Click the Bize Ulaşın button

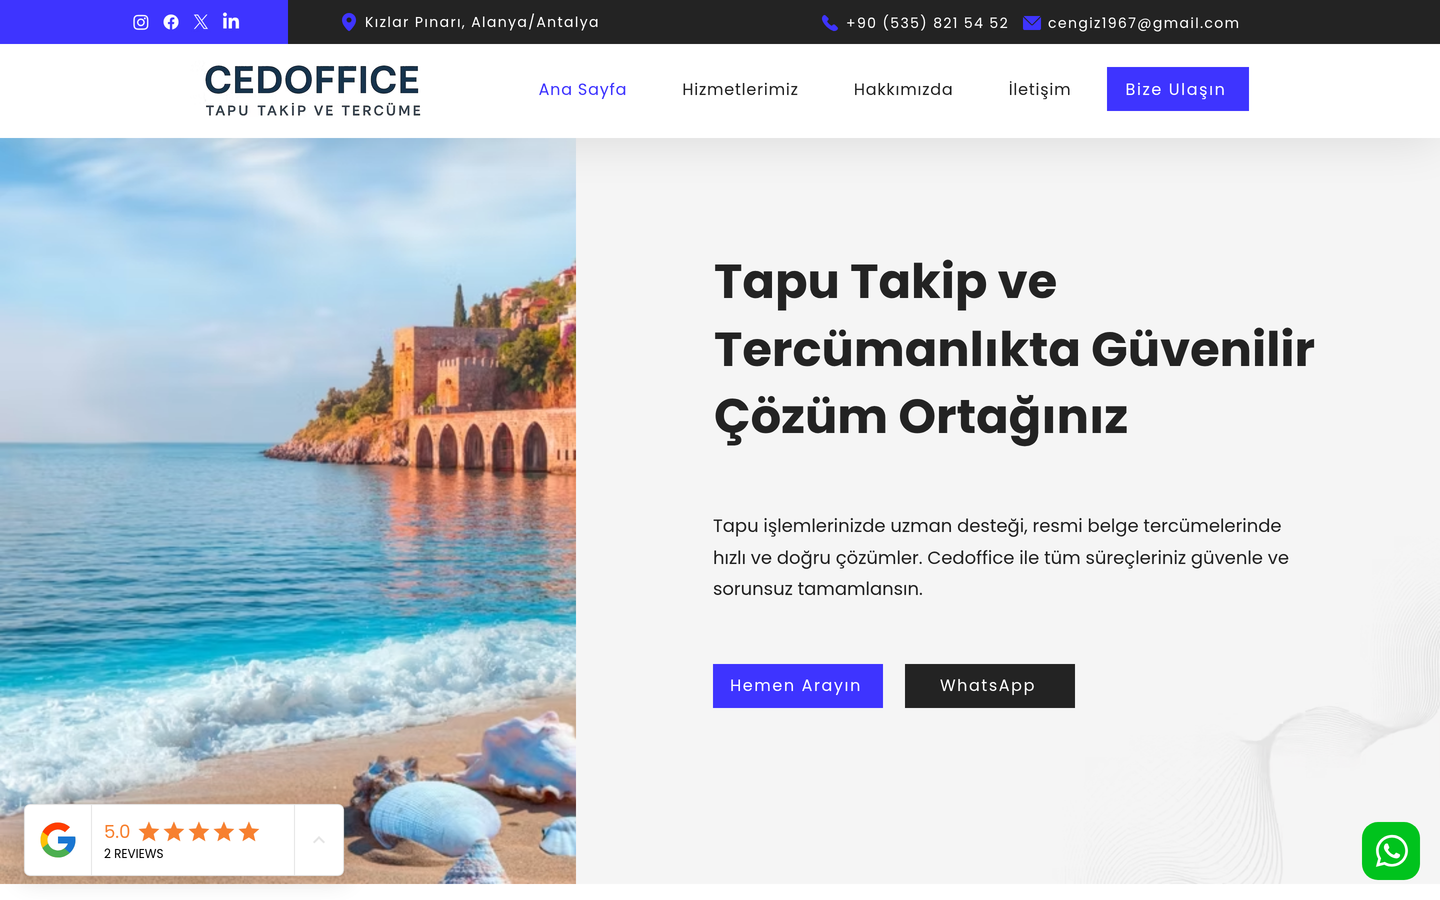coord(1178,89)
